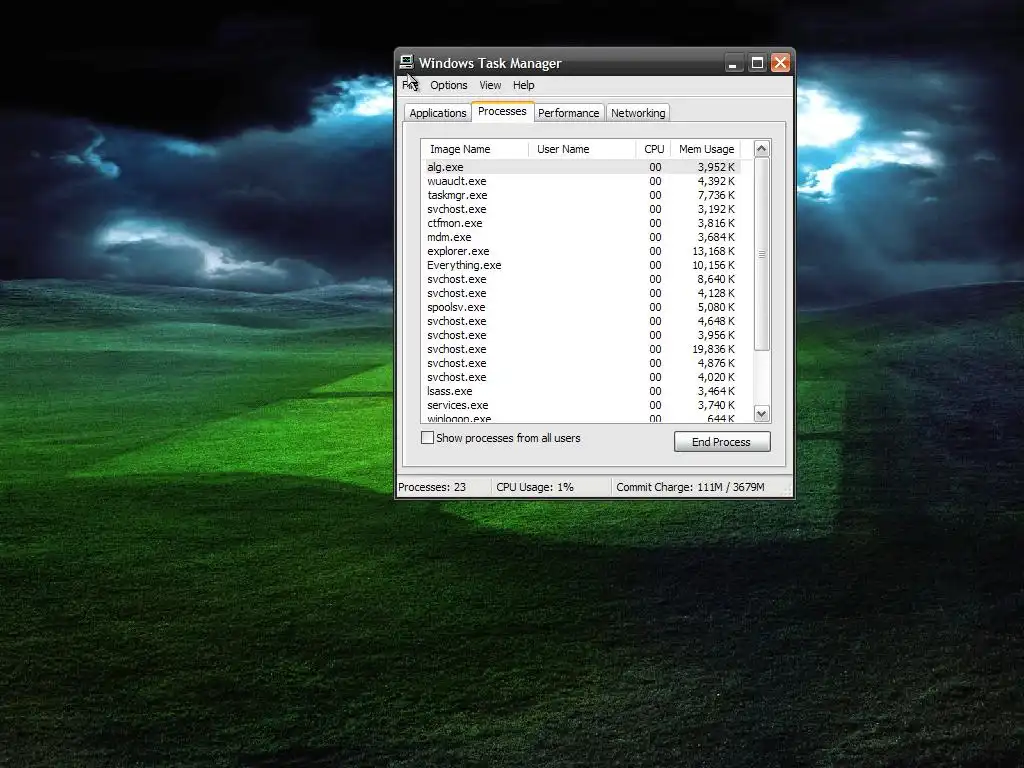Viewport: 1024px width, 768px height.
Task: Click the 10,156 K memory value
Action: tap(713, 265)
